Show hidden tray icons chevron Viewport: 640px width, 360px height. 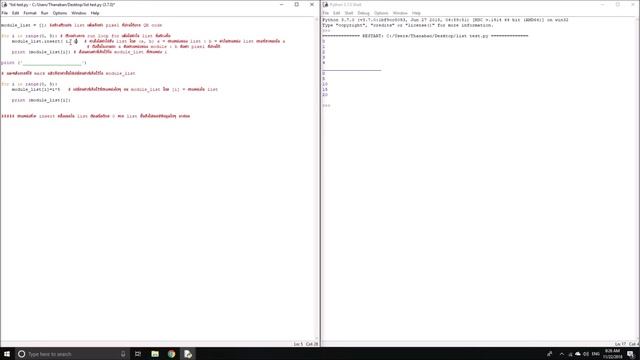(562, 354)
